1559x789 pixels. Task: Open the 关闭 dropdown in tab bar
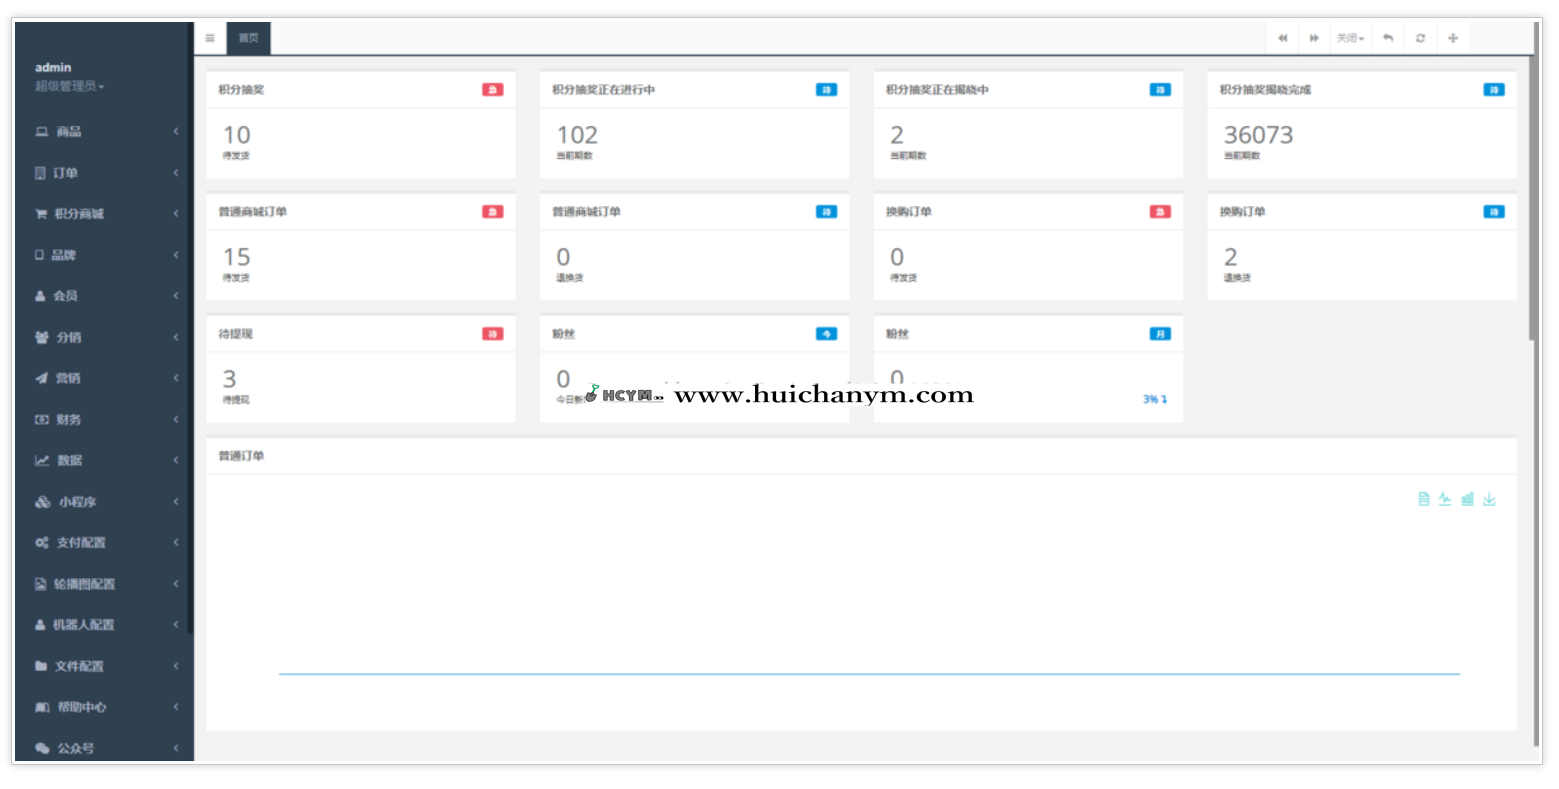pos(1350,38)
